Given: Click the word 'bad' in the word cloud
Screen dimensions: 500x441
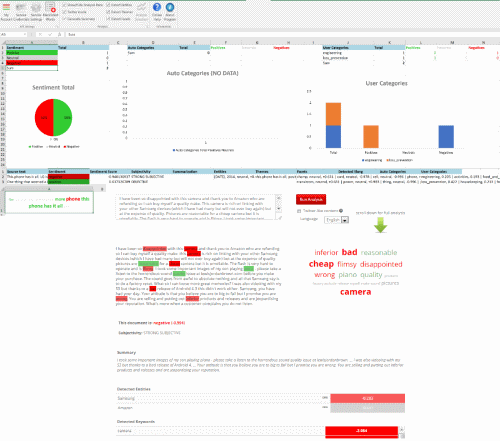Looking at the screenshot, I should point(349,252).
